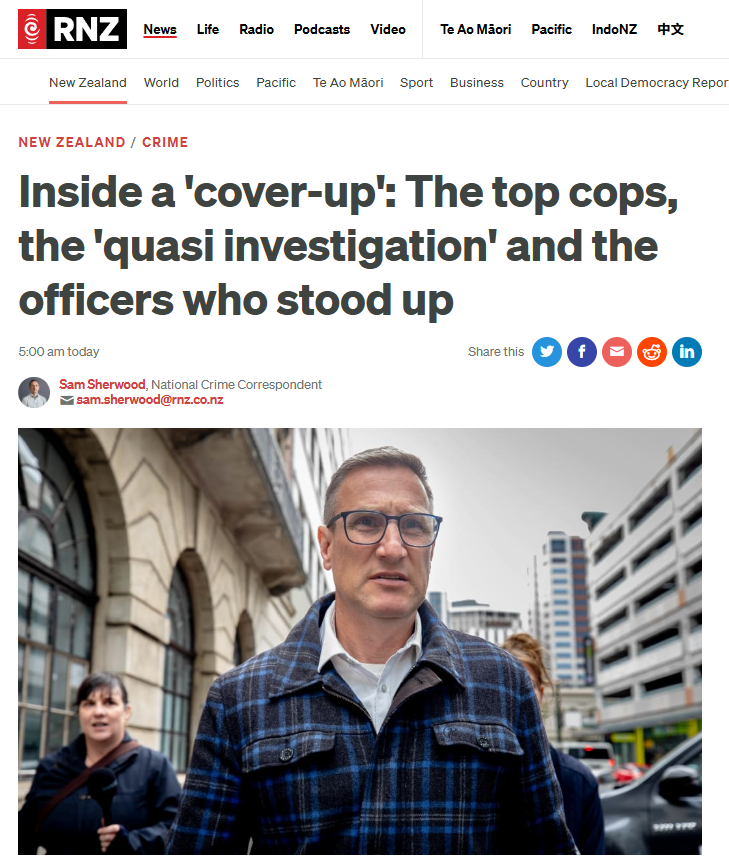Click the NEW ZEALAND breadcrumb link
This screenshot has height=859, width=729.
(72, 142)
